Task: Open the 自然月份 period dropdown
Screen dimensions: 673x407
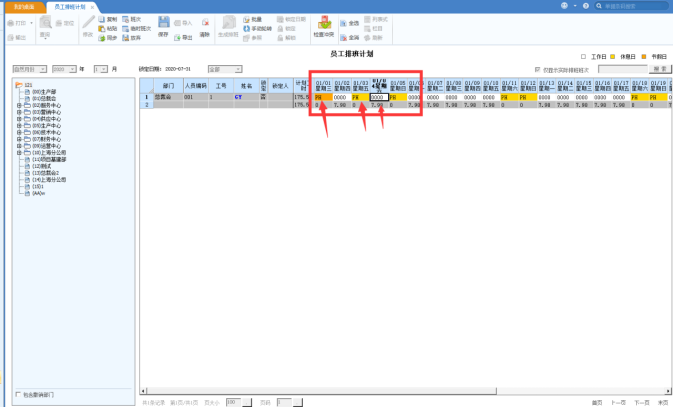Action: click(30, 69)
